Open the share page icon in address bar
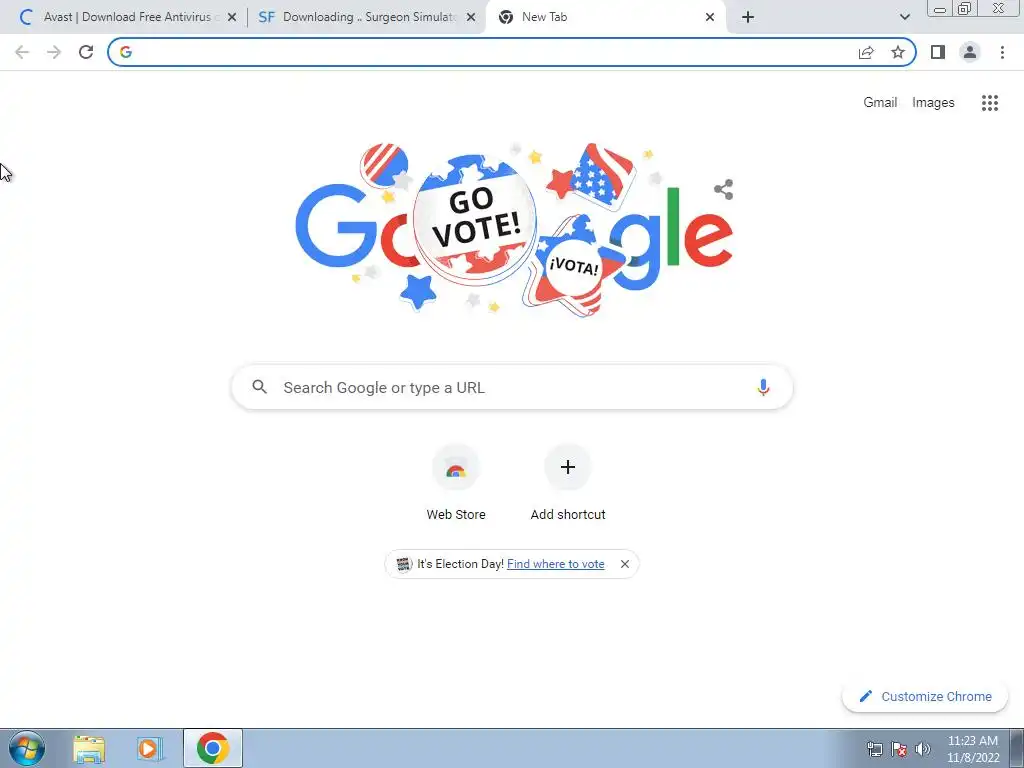 pos(866,52)
